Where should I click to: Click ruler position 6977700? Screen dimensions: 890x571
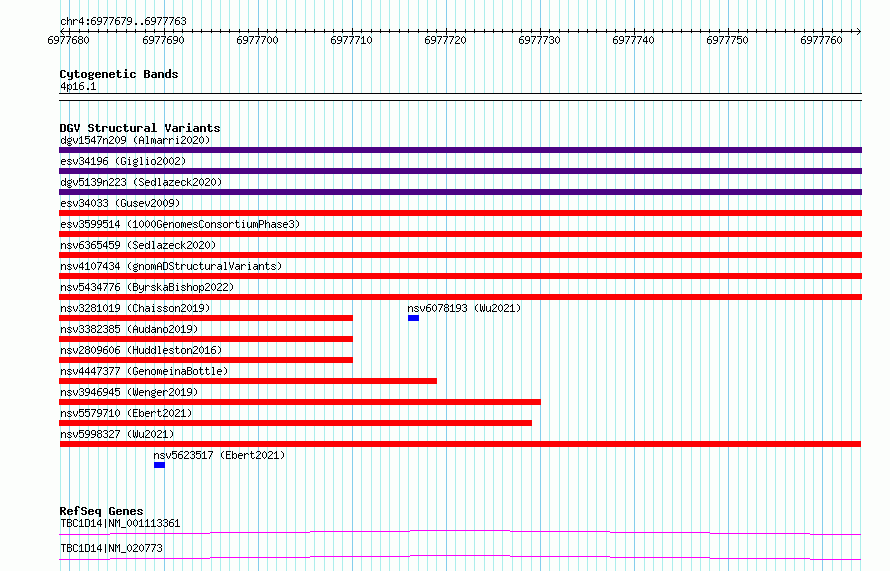(258, 41)
